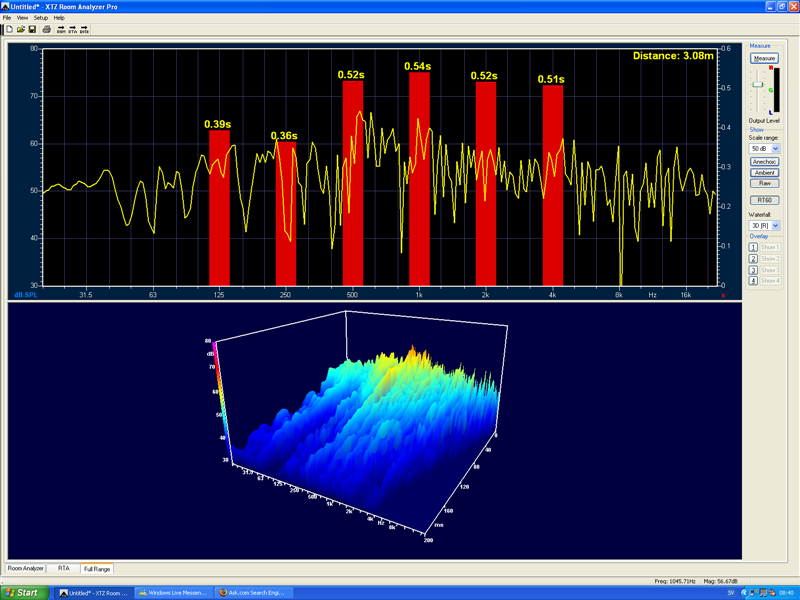This screenshot has width=800, height=600.
Task: Switch to the Room Analyzer tab
Action: click(25, 568)
